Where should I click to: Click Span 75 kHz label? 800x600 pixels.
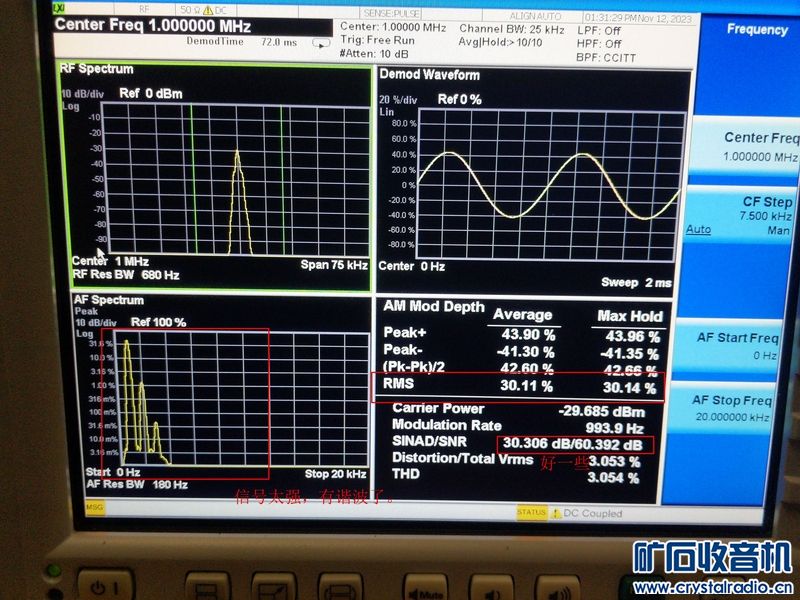coord(334,264)
